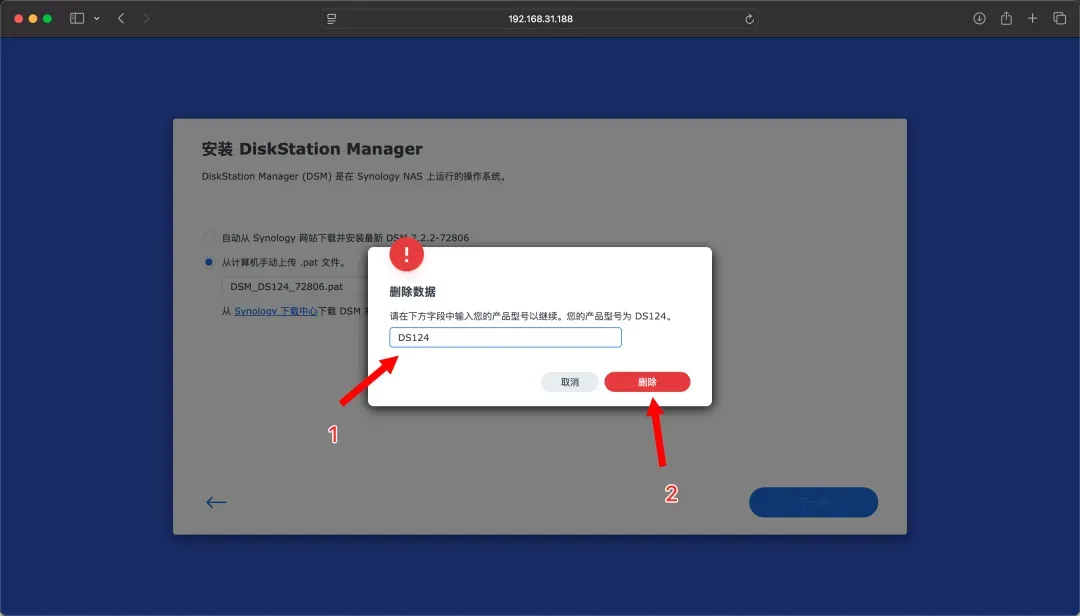Click the yellow minimize window button

pos(33,19)
